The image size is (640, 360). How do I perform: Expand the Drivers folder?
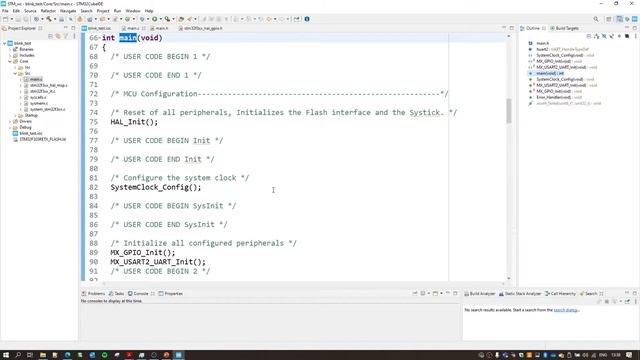[x=10, y=121]
